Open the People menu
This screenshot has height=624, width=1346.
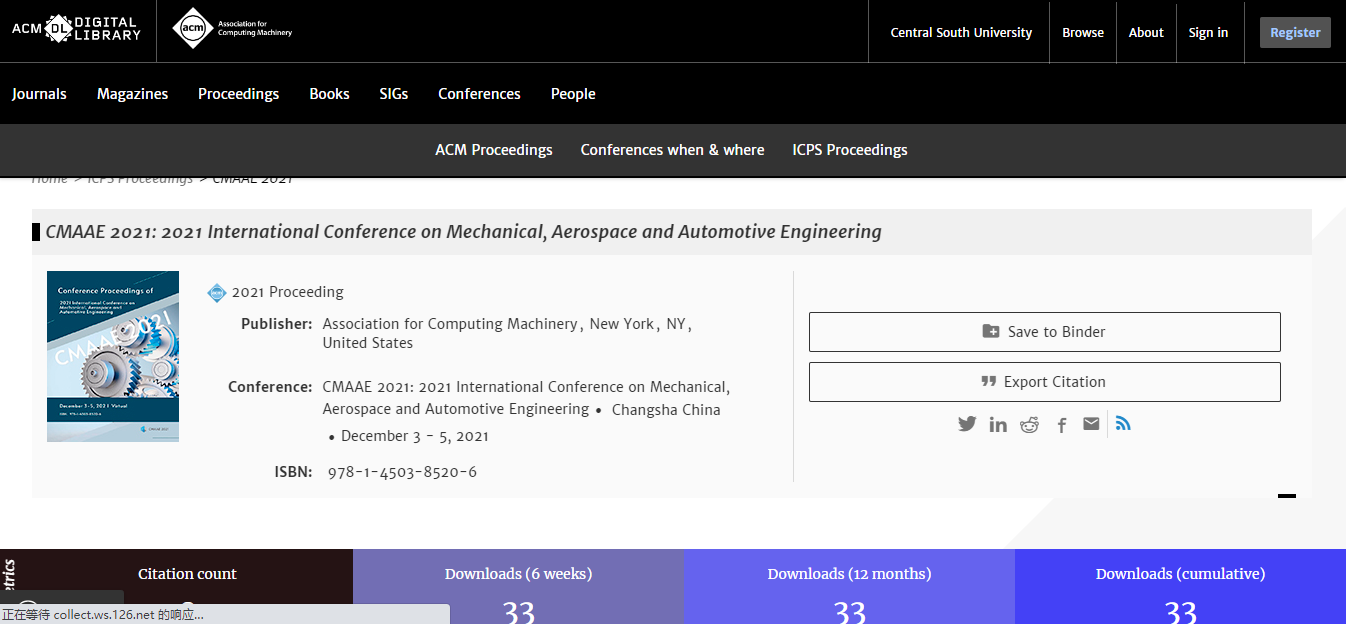pos(573,94)
